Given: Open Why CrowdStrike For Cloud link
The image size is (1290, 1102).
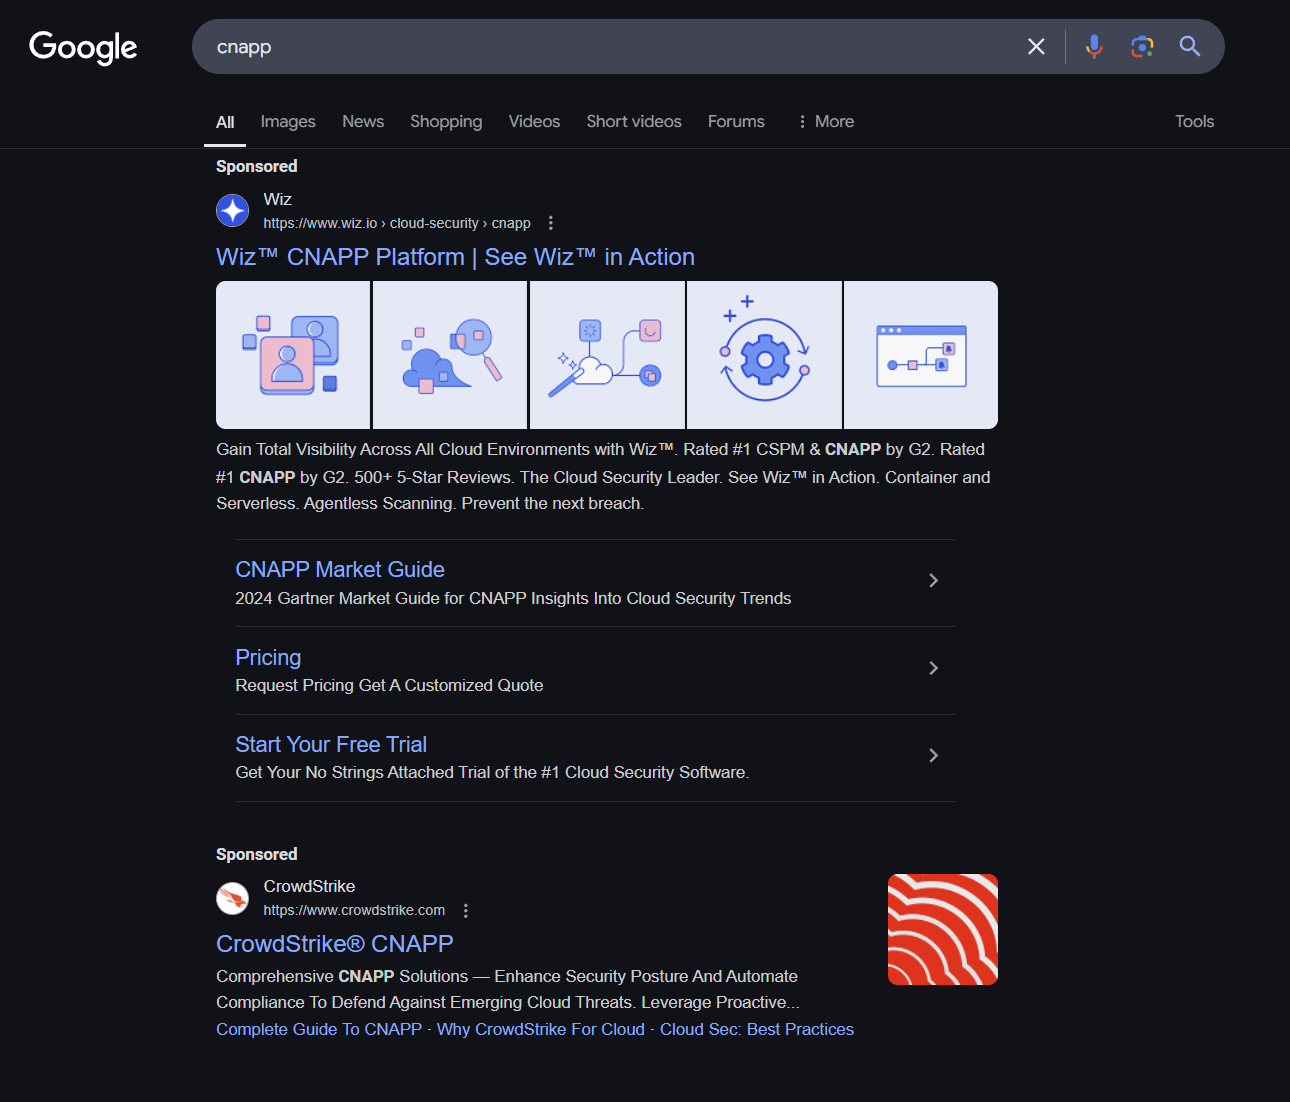Looking at the screenshot, I should coord(541,1029).
